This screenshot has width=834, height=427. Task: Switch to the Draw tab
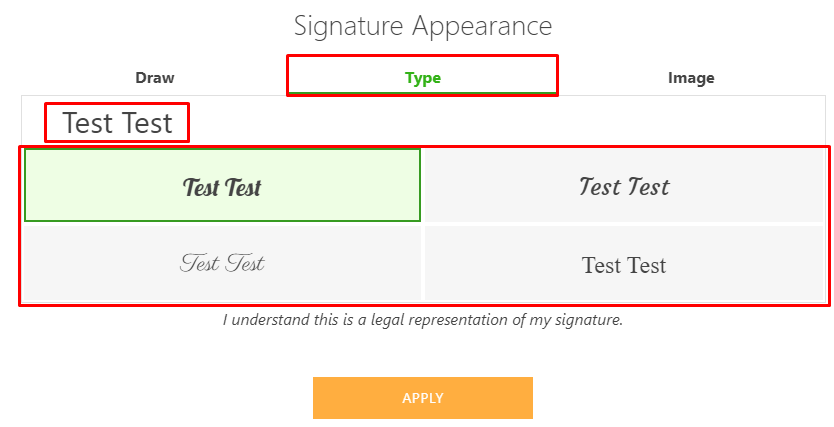pyautogui.click(x=155, y=78)
